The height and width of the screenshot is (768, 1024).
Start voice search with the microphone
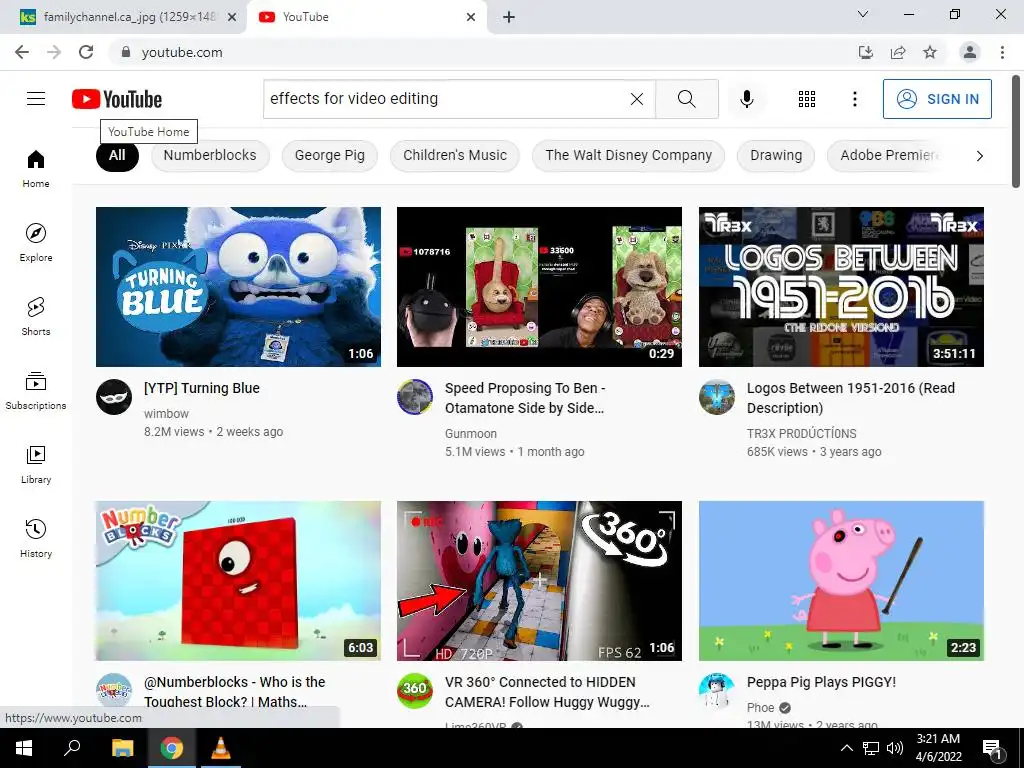[x=747, y=99]
